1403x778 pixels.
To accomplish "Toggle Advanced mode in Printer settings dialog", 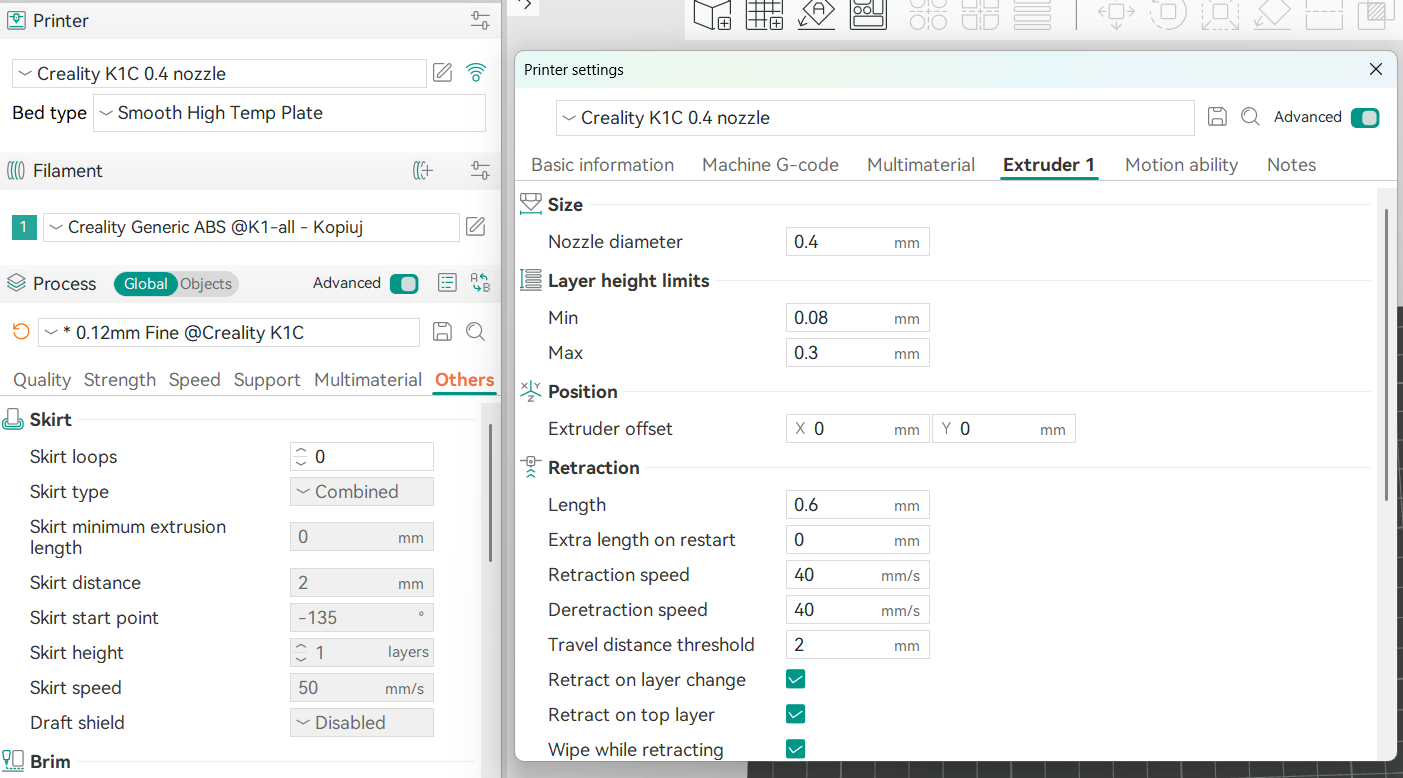I will pyautogui.click(x=1364, y=118).
